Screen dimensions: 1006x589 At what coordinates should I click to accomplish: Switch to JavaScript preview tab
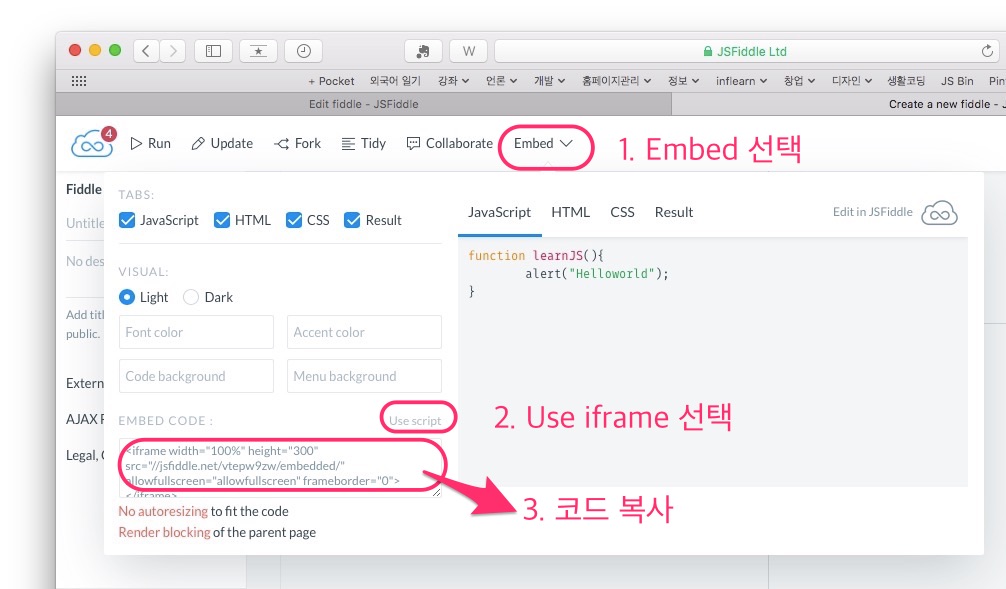[499, 212]
